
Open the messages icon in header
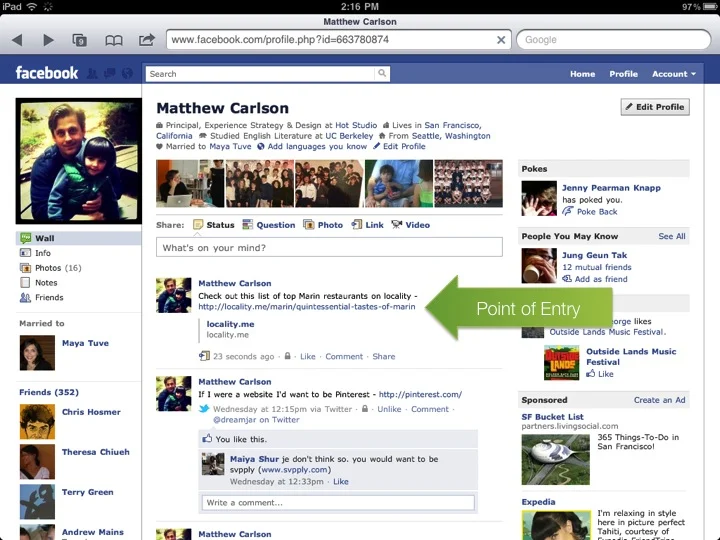(110, 73)
